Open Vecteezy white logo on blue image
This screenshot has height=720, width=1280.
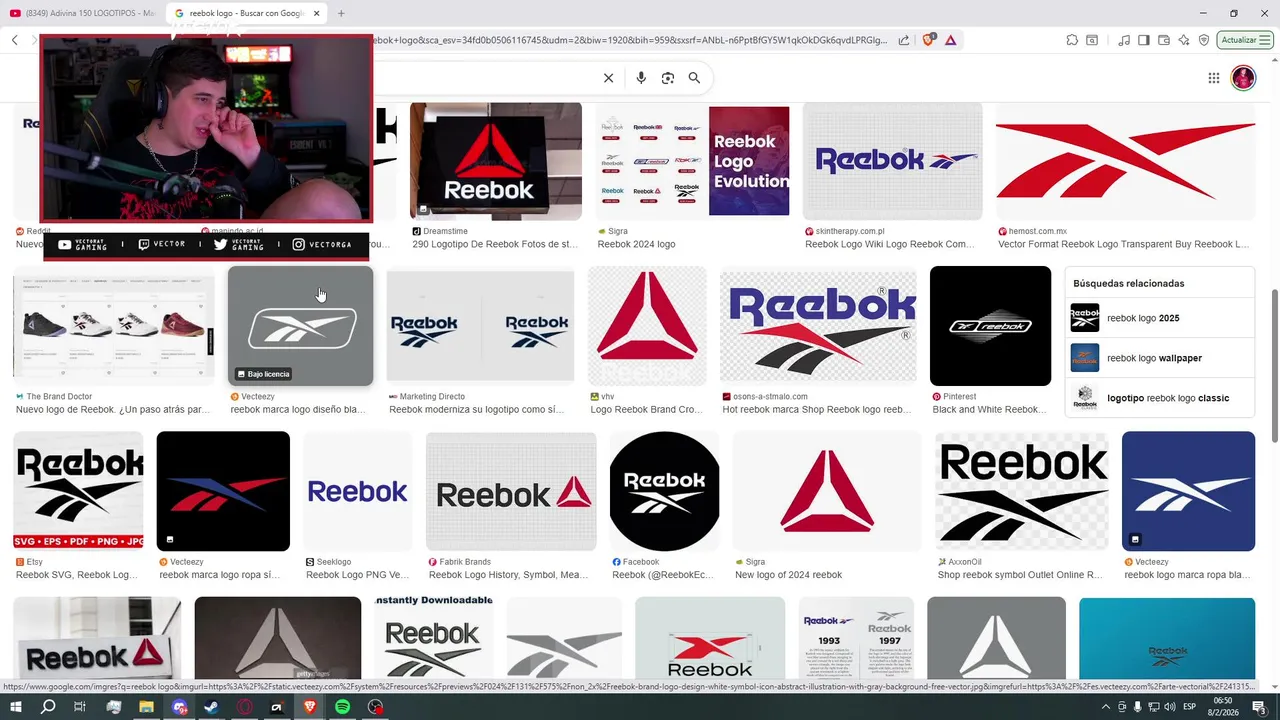pos(1188,491)
